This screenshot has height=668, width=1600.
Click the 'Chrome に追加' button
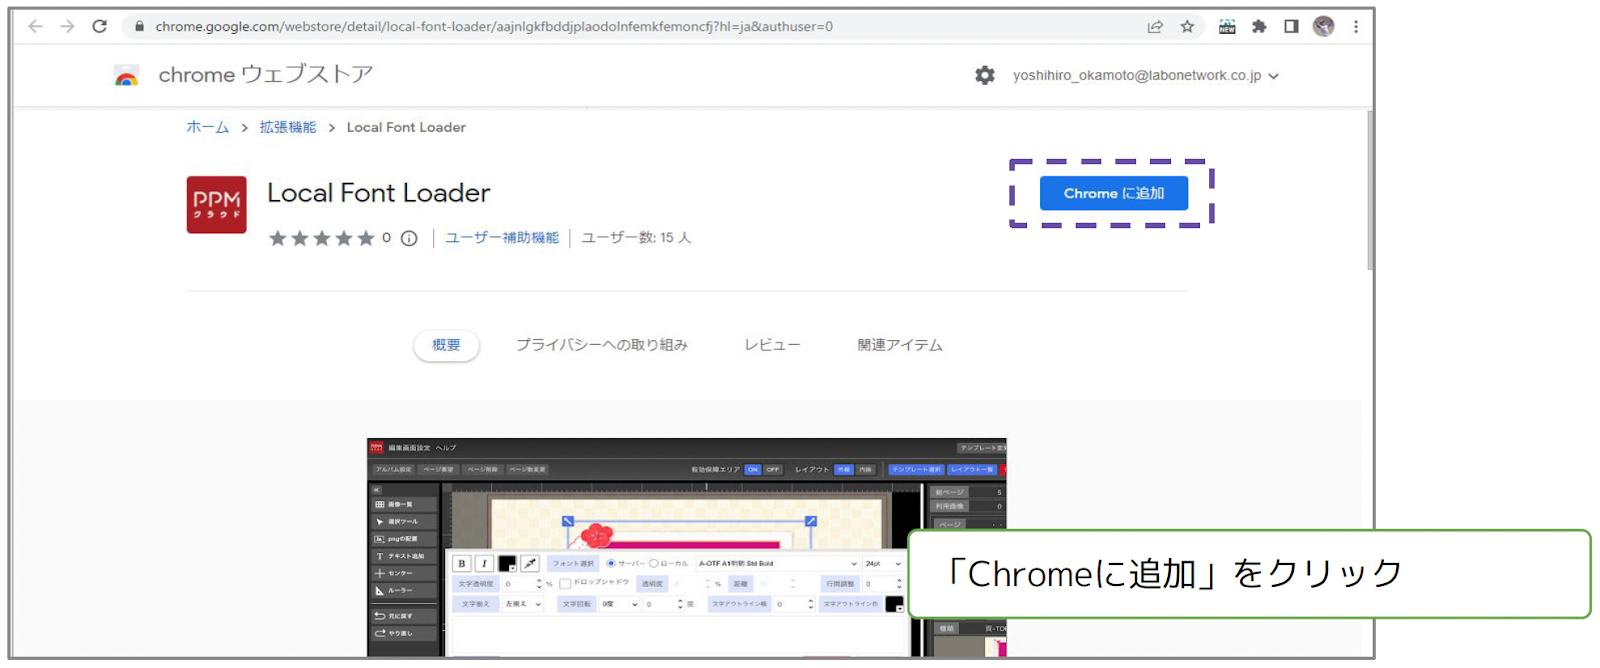click(1114, 193)
